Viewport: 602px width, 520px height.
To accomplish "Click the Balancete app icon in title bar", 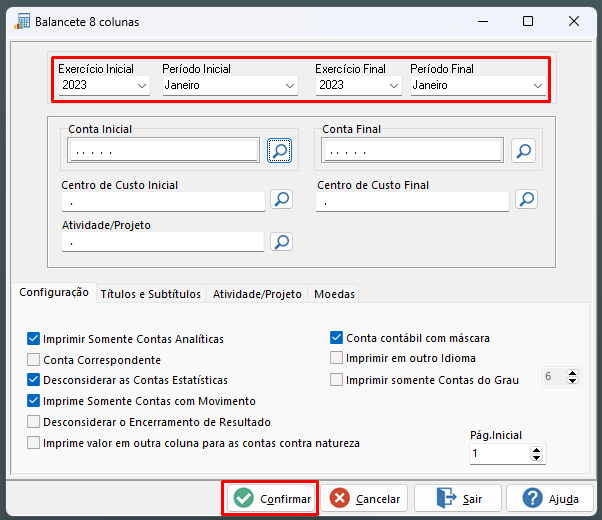I will tap(22, 21).
